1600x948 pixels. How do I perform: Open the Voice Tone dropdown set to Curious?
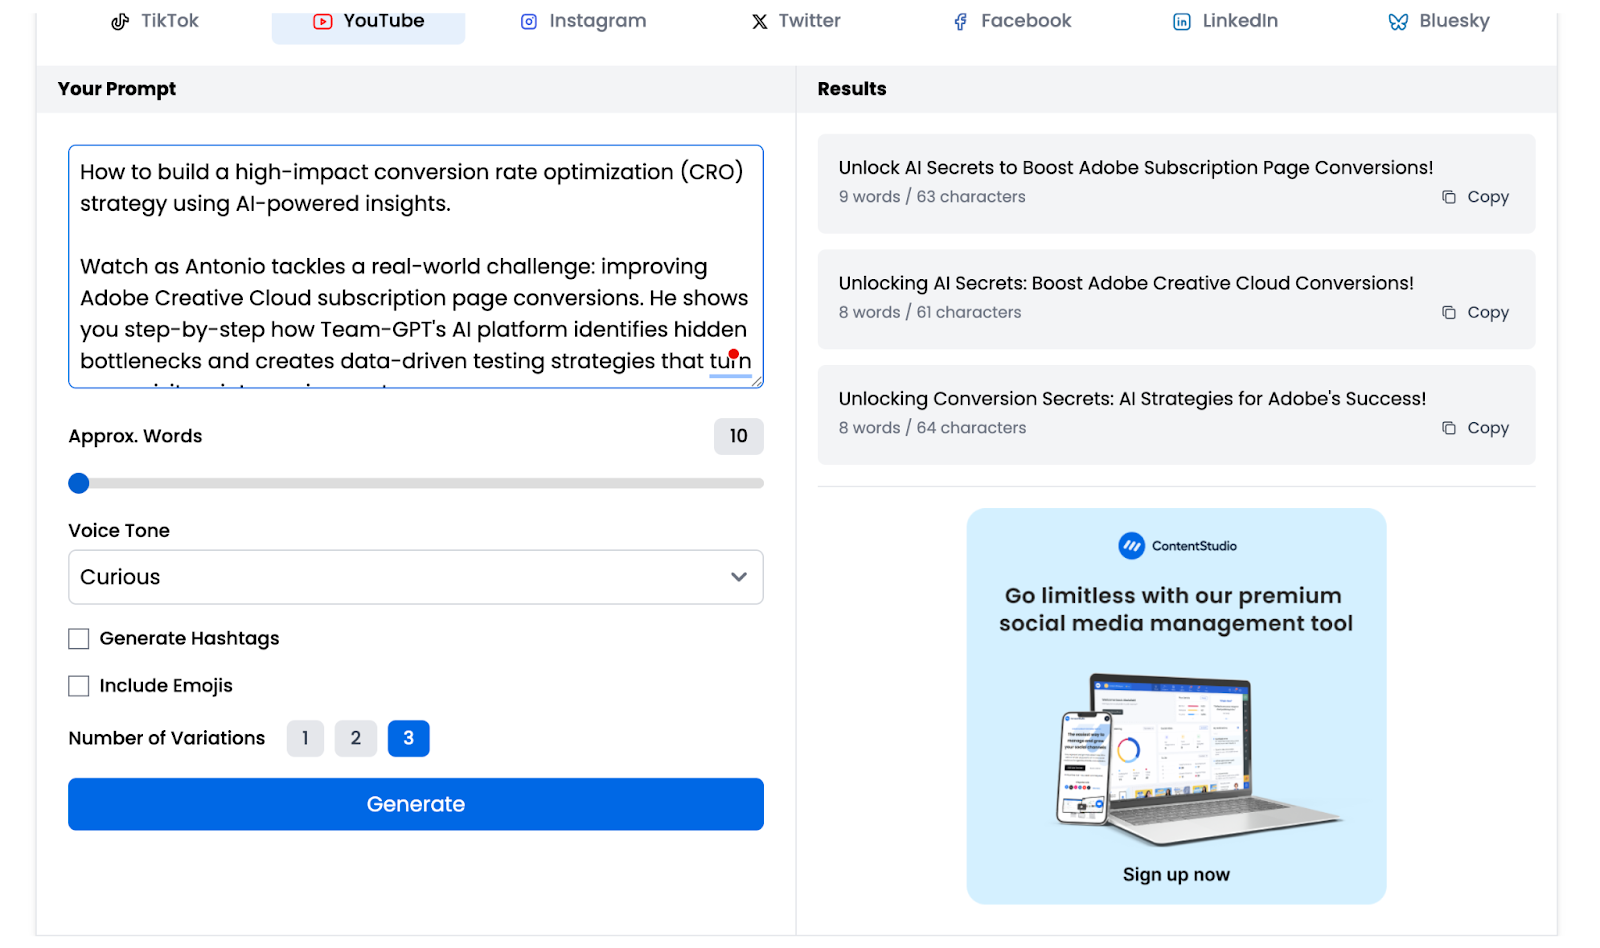point(415,577)
